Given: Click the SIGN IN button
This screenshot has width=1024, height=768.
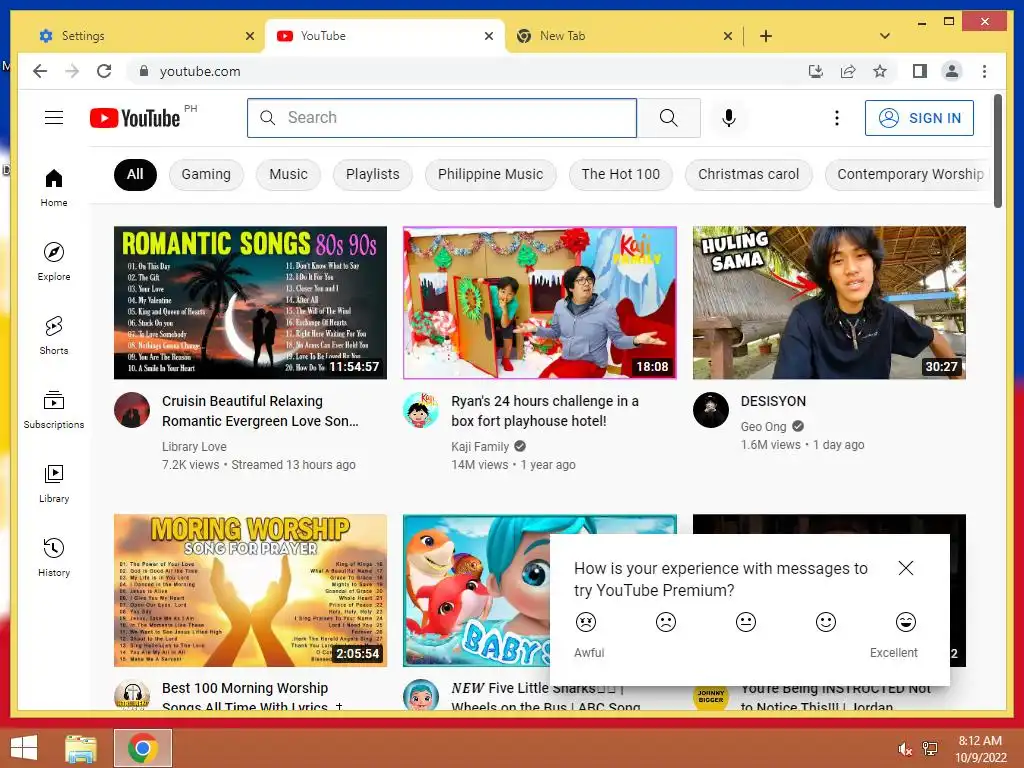Looking at the screenshot, I should click(919, 118).
